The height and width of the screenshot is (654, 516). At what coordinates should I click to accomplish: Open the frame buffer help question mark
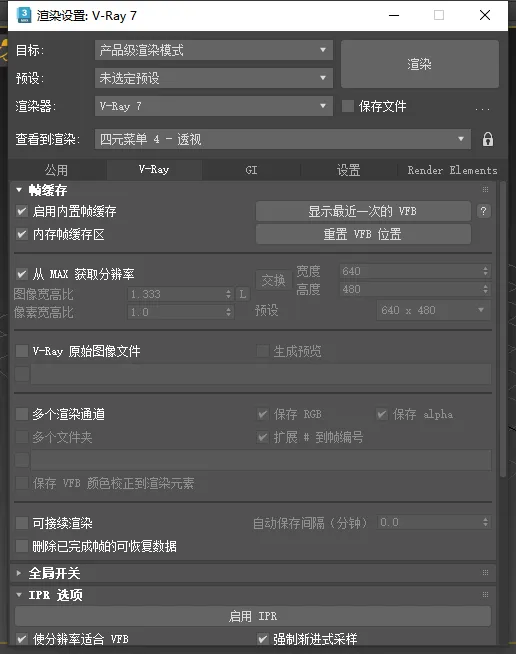coord(483,211)
